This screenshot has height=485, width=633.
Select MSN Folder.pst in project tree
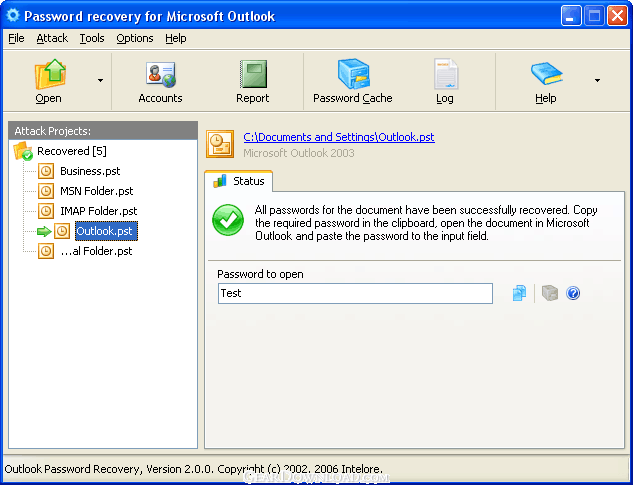(x=97, y=191)
